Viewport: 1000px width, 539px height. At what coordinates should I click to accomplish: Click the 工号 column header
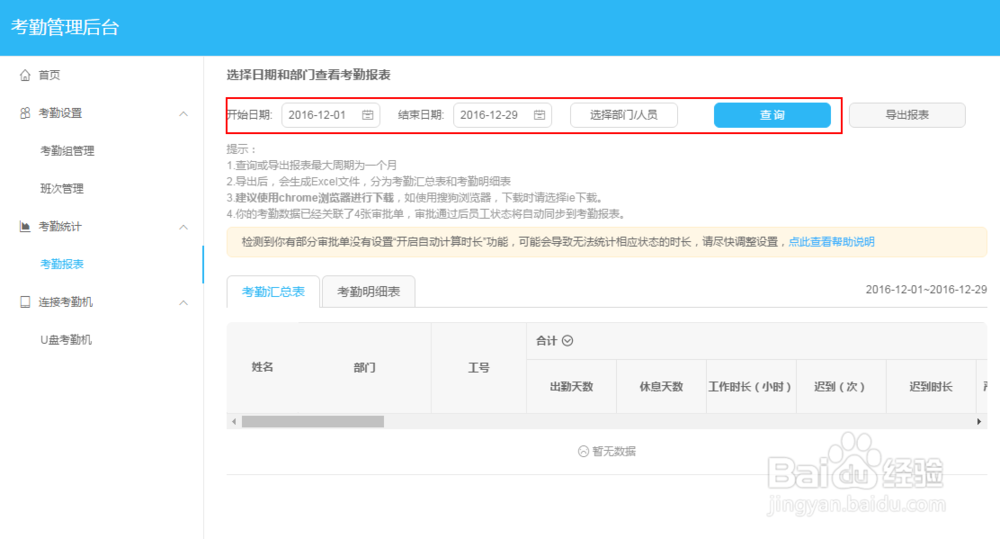pos(479,367)
